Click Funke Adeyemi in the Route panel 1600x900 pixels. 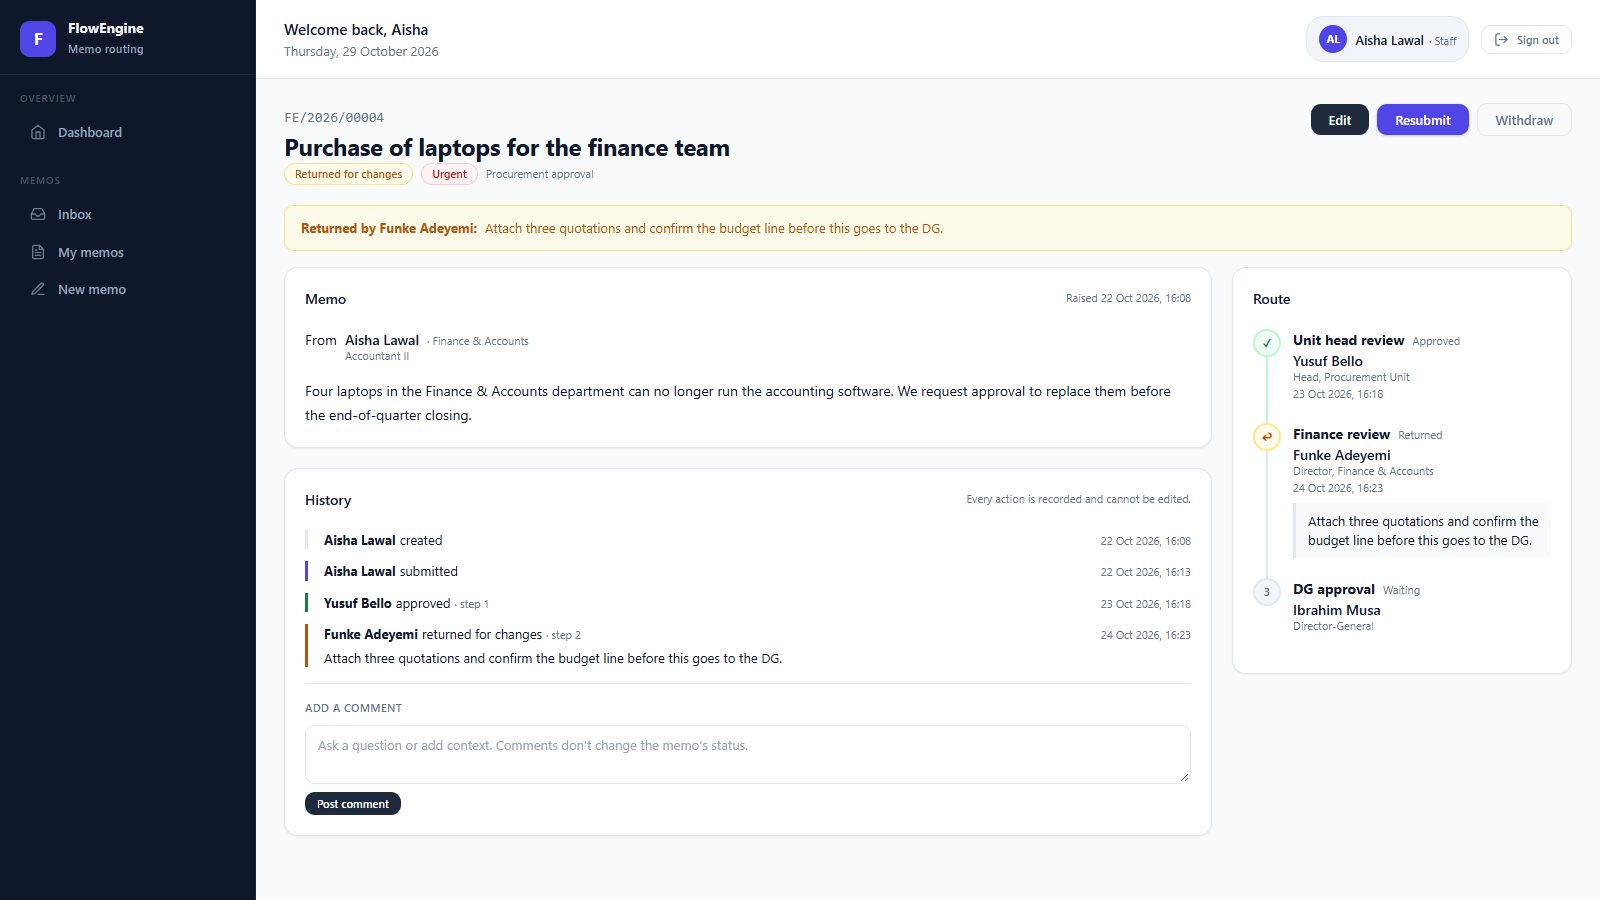[1342, 455]
